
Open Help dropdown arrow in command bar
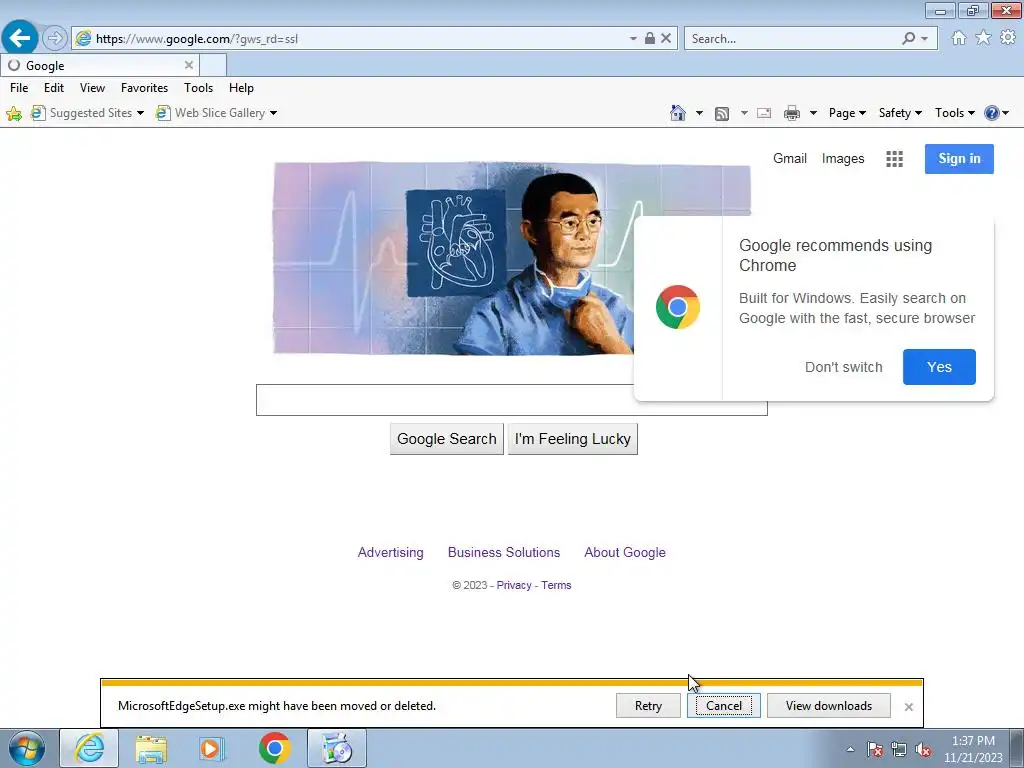coord(1006,113)
